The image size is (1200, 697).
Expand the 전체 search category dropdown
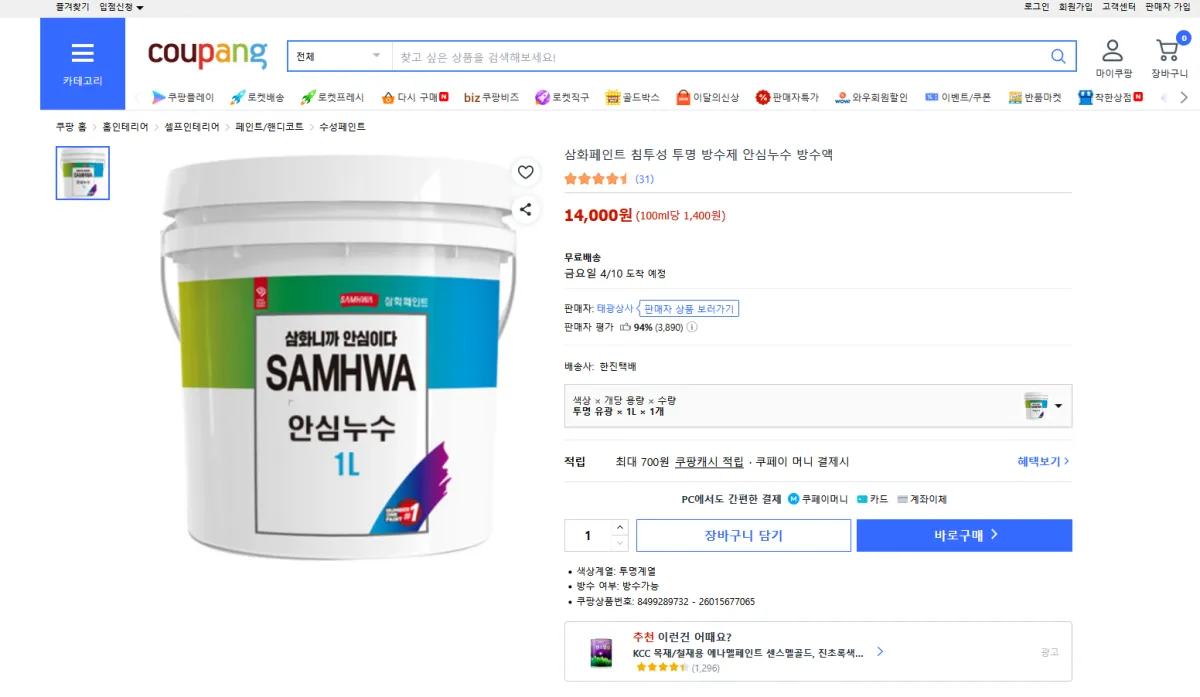pyautogui.click(x=339, y=57)
